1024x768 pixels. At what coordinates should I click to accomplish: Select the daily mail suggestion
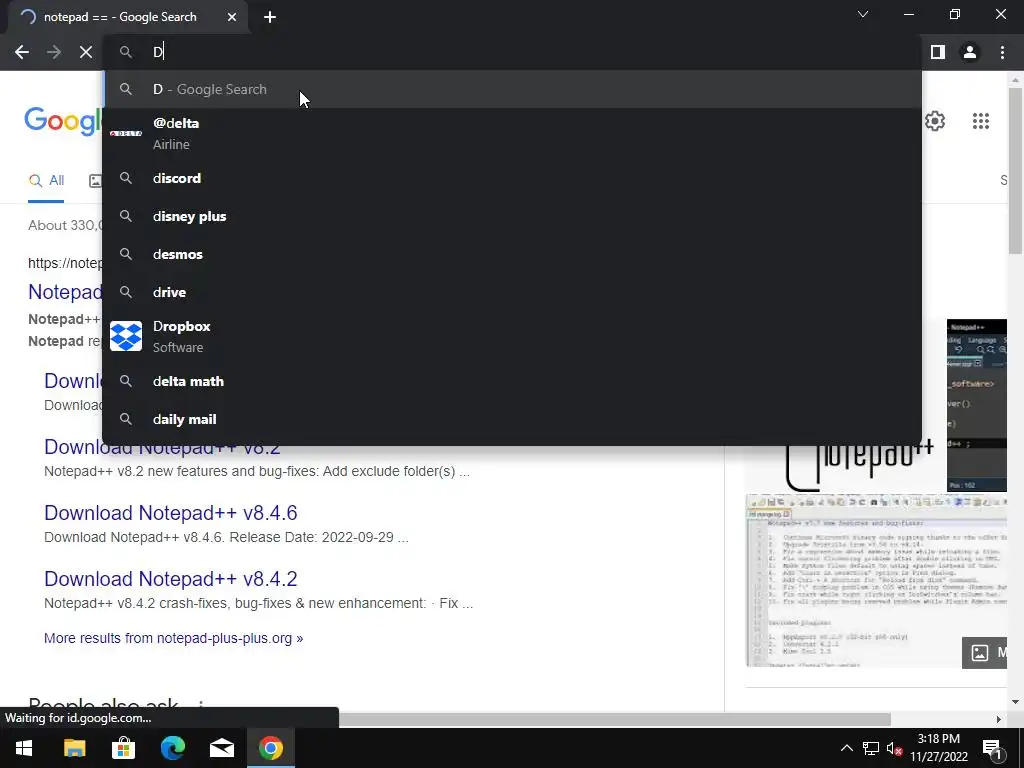pyautogui.click(x=512, y=419)
